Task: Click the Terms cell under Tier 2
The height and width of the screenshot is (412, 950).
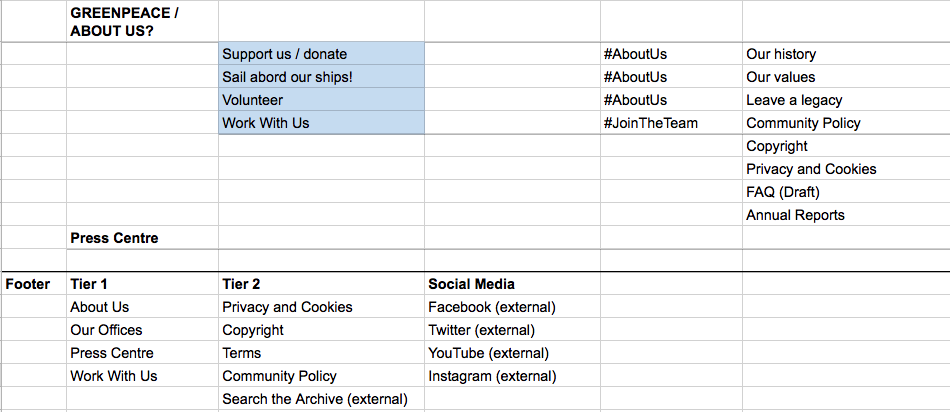Action: coord(321,353)
